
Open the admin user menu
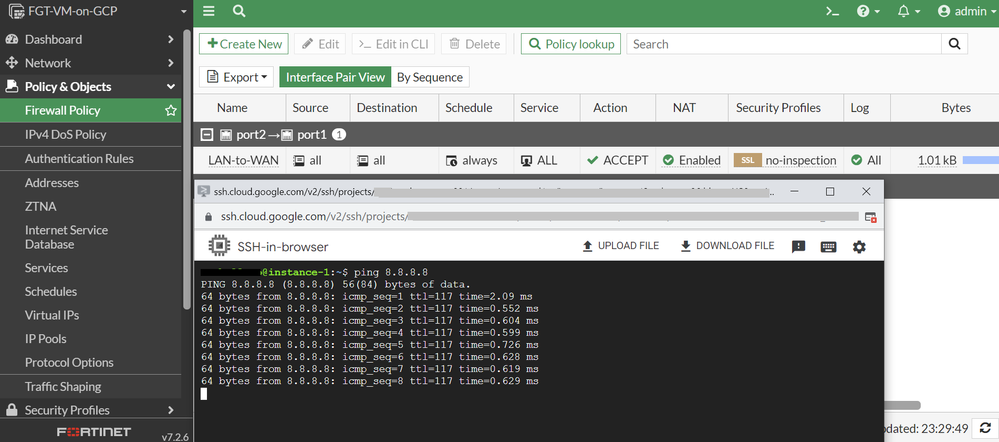pyautogui.click(x=965, y=11)
